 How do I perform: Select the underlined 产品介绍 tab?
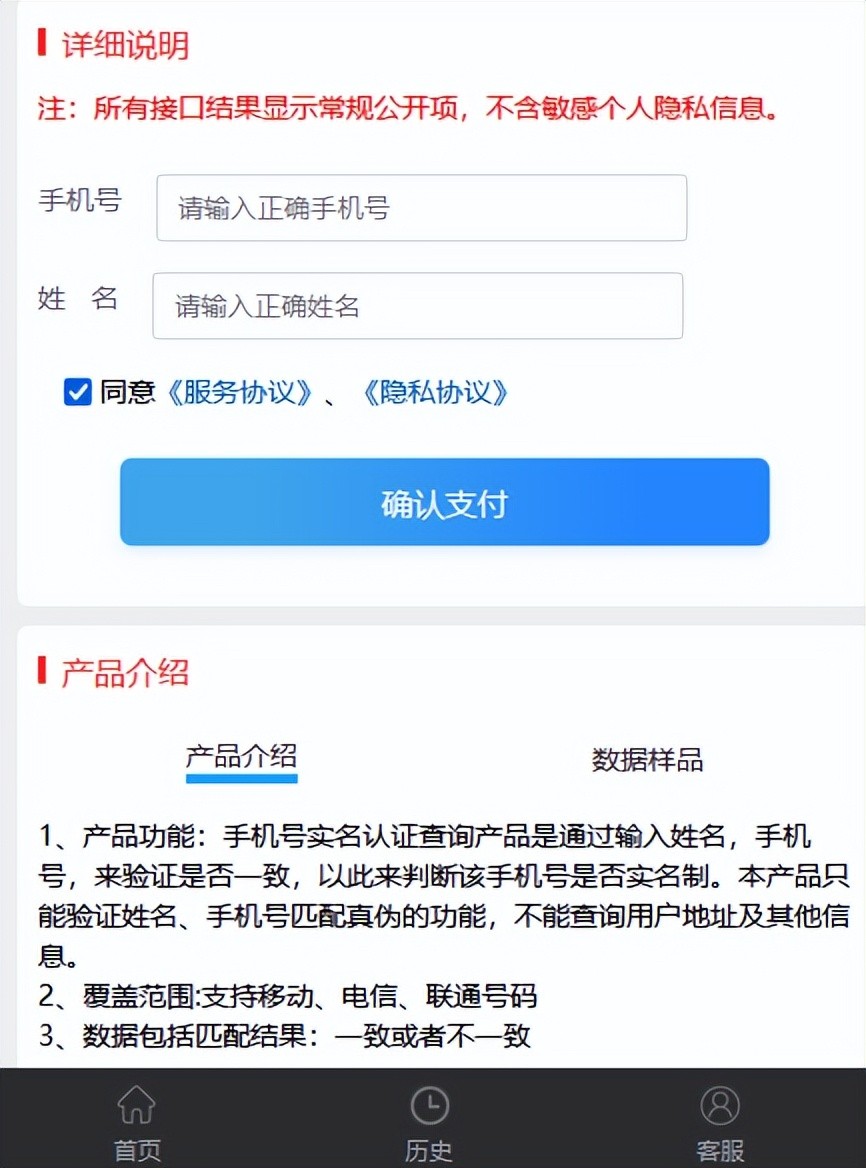[x=241, y=757]
